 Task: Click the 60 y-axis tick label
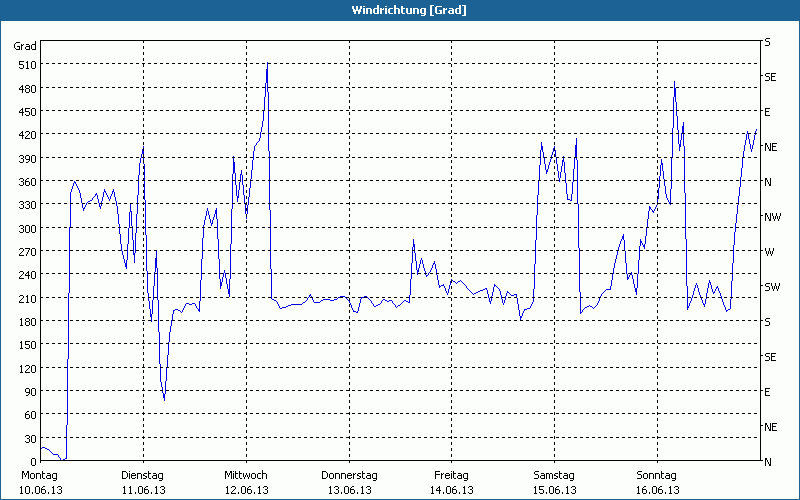30,415
